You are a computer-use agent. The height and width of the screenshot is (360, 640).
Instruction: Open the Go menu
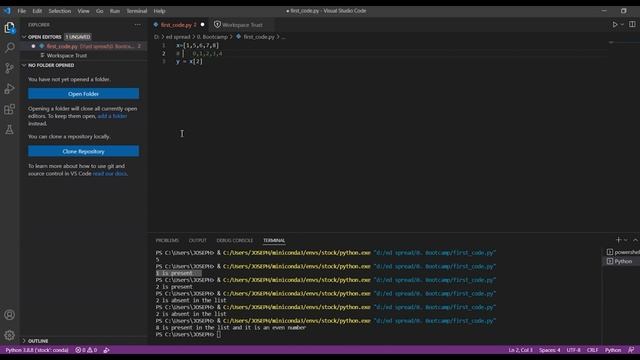point(100,11)
